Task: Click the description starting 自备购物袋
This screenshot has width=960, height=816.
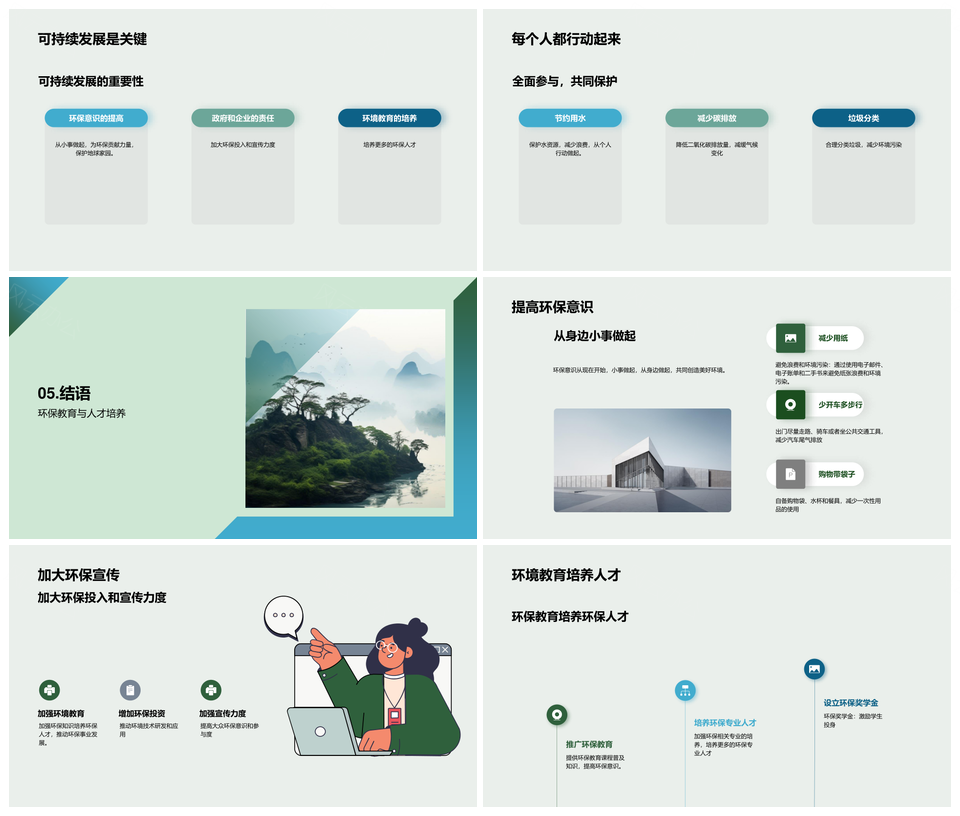Action: 828,505
